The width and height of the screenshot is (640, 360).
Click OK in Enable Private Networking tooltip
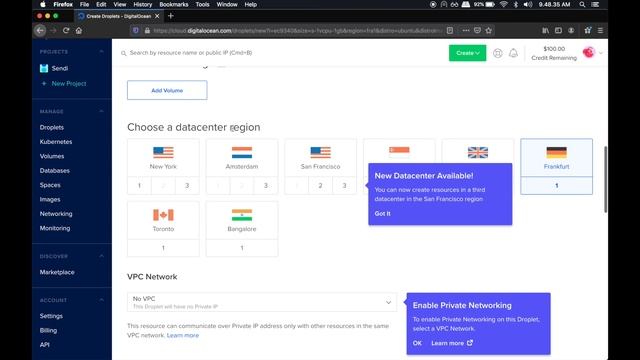417,343
